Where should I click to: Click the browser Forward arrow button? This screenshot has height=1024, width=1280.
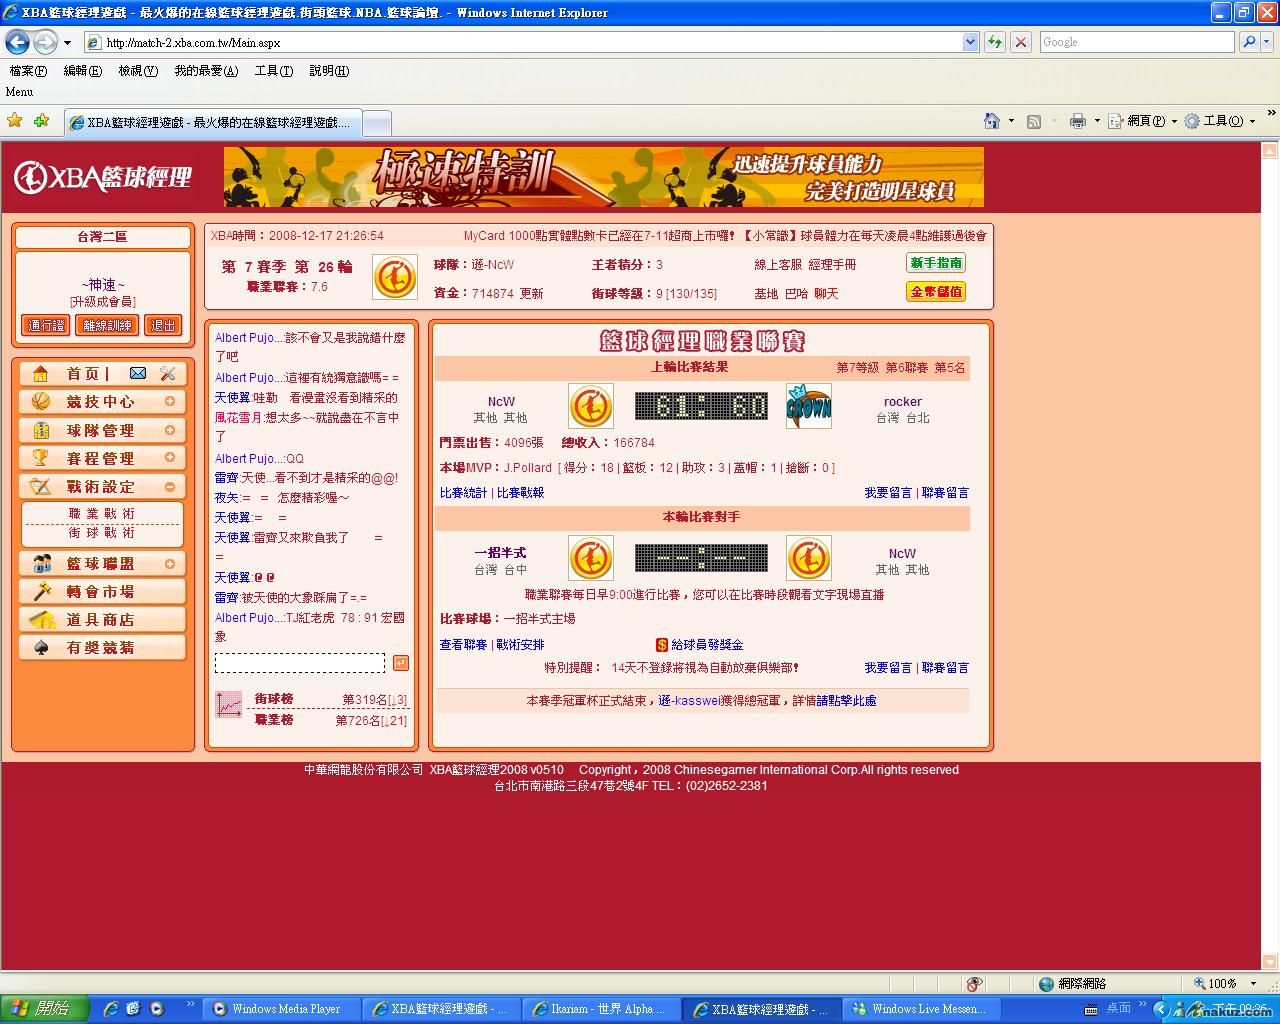click(x=45, y=42)
